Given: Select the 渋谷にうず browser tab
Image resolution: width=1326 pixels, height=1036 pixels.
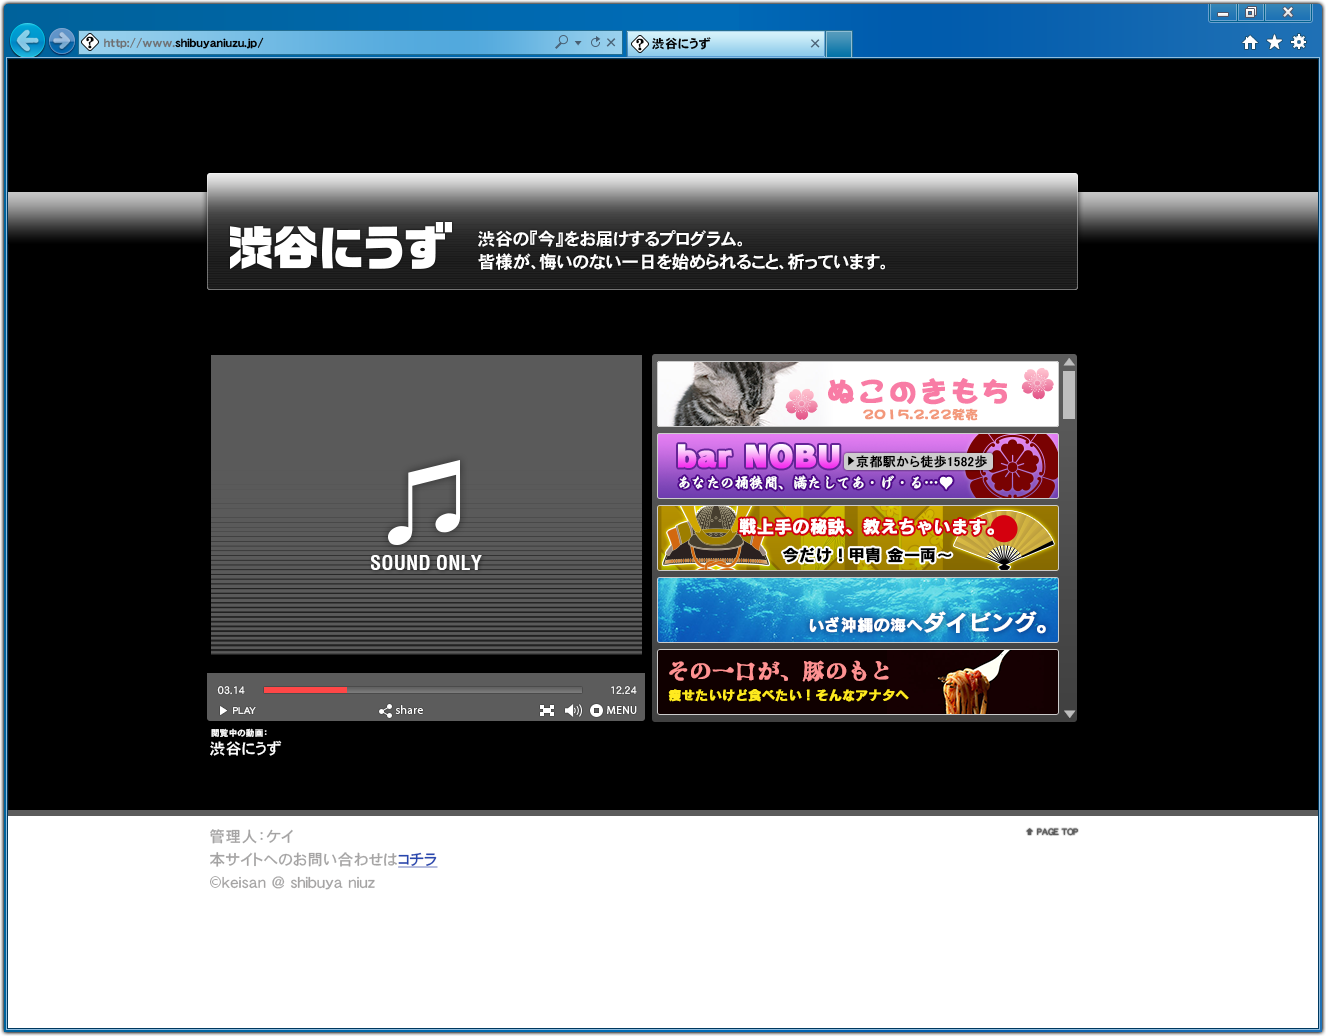Looking at the screenshot, I should pos(726,44).
